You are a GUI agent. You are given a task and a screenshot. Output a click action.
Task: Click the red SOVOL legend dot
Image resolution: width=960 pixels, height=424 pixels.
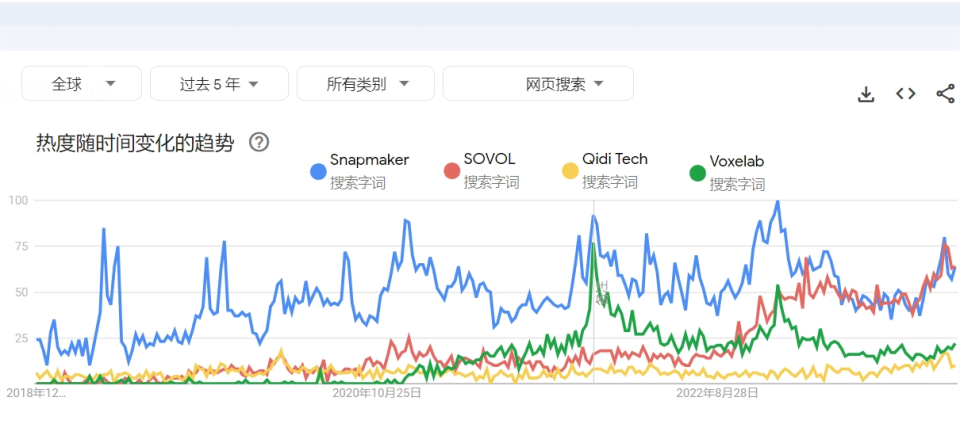(x=451, y=171)
